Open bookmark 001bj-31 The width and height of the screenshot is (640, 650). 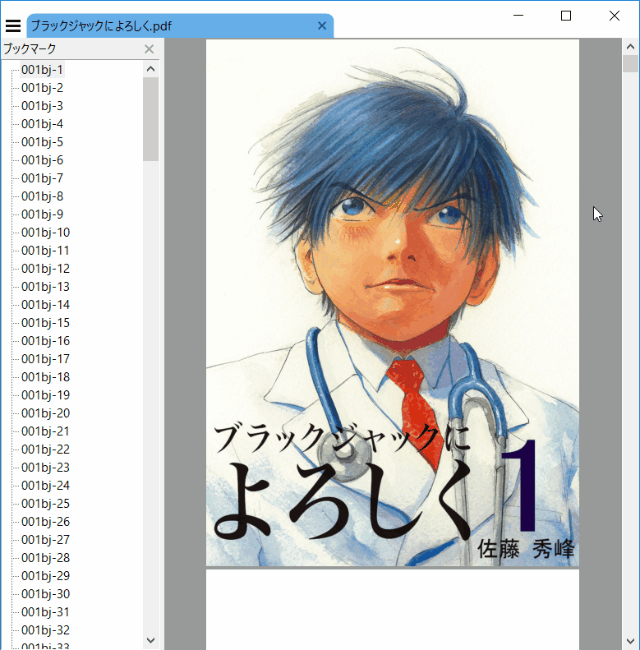pyautogui.click(x=45, y=612)
